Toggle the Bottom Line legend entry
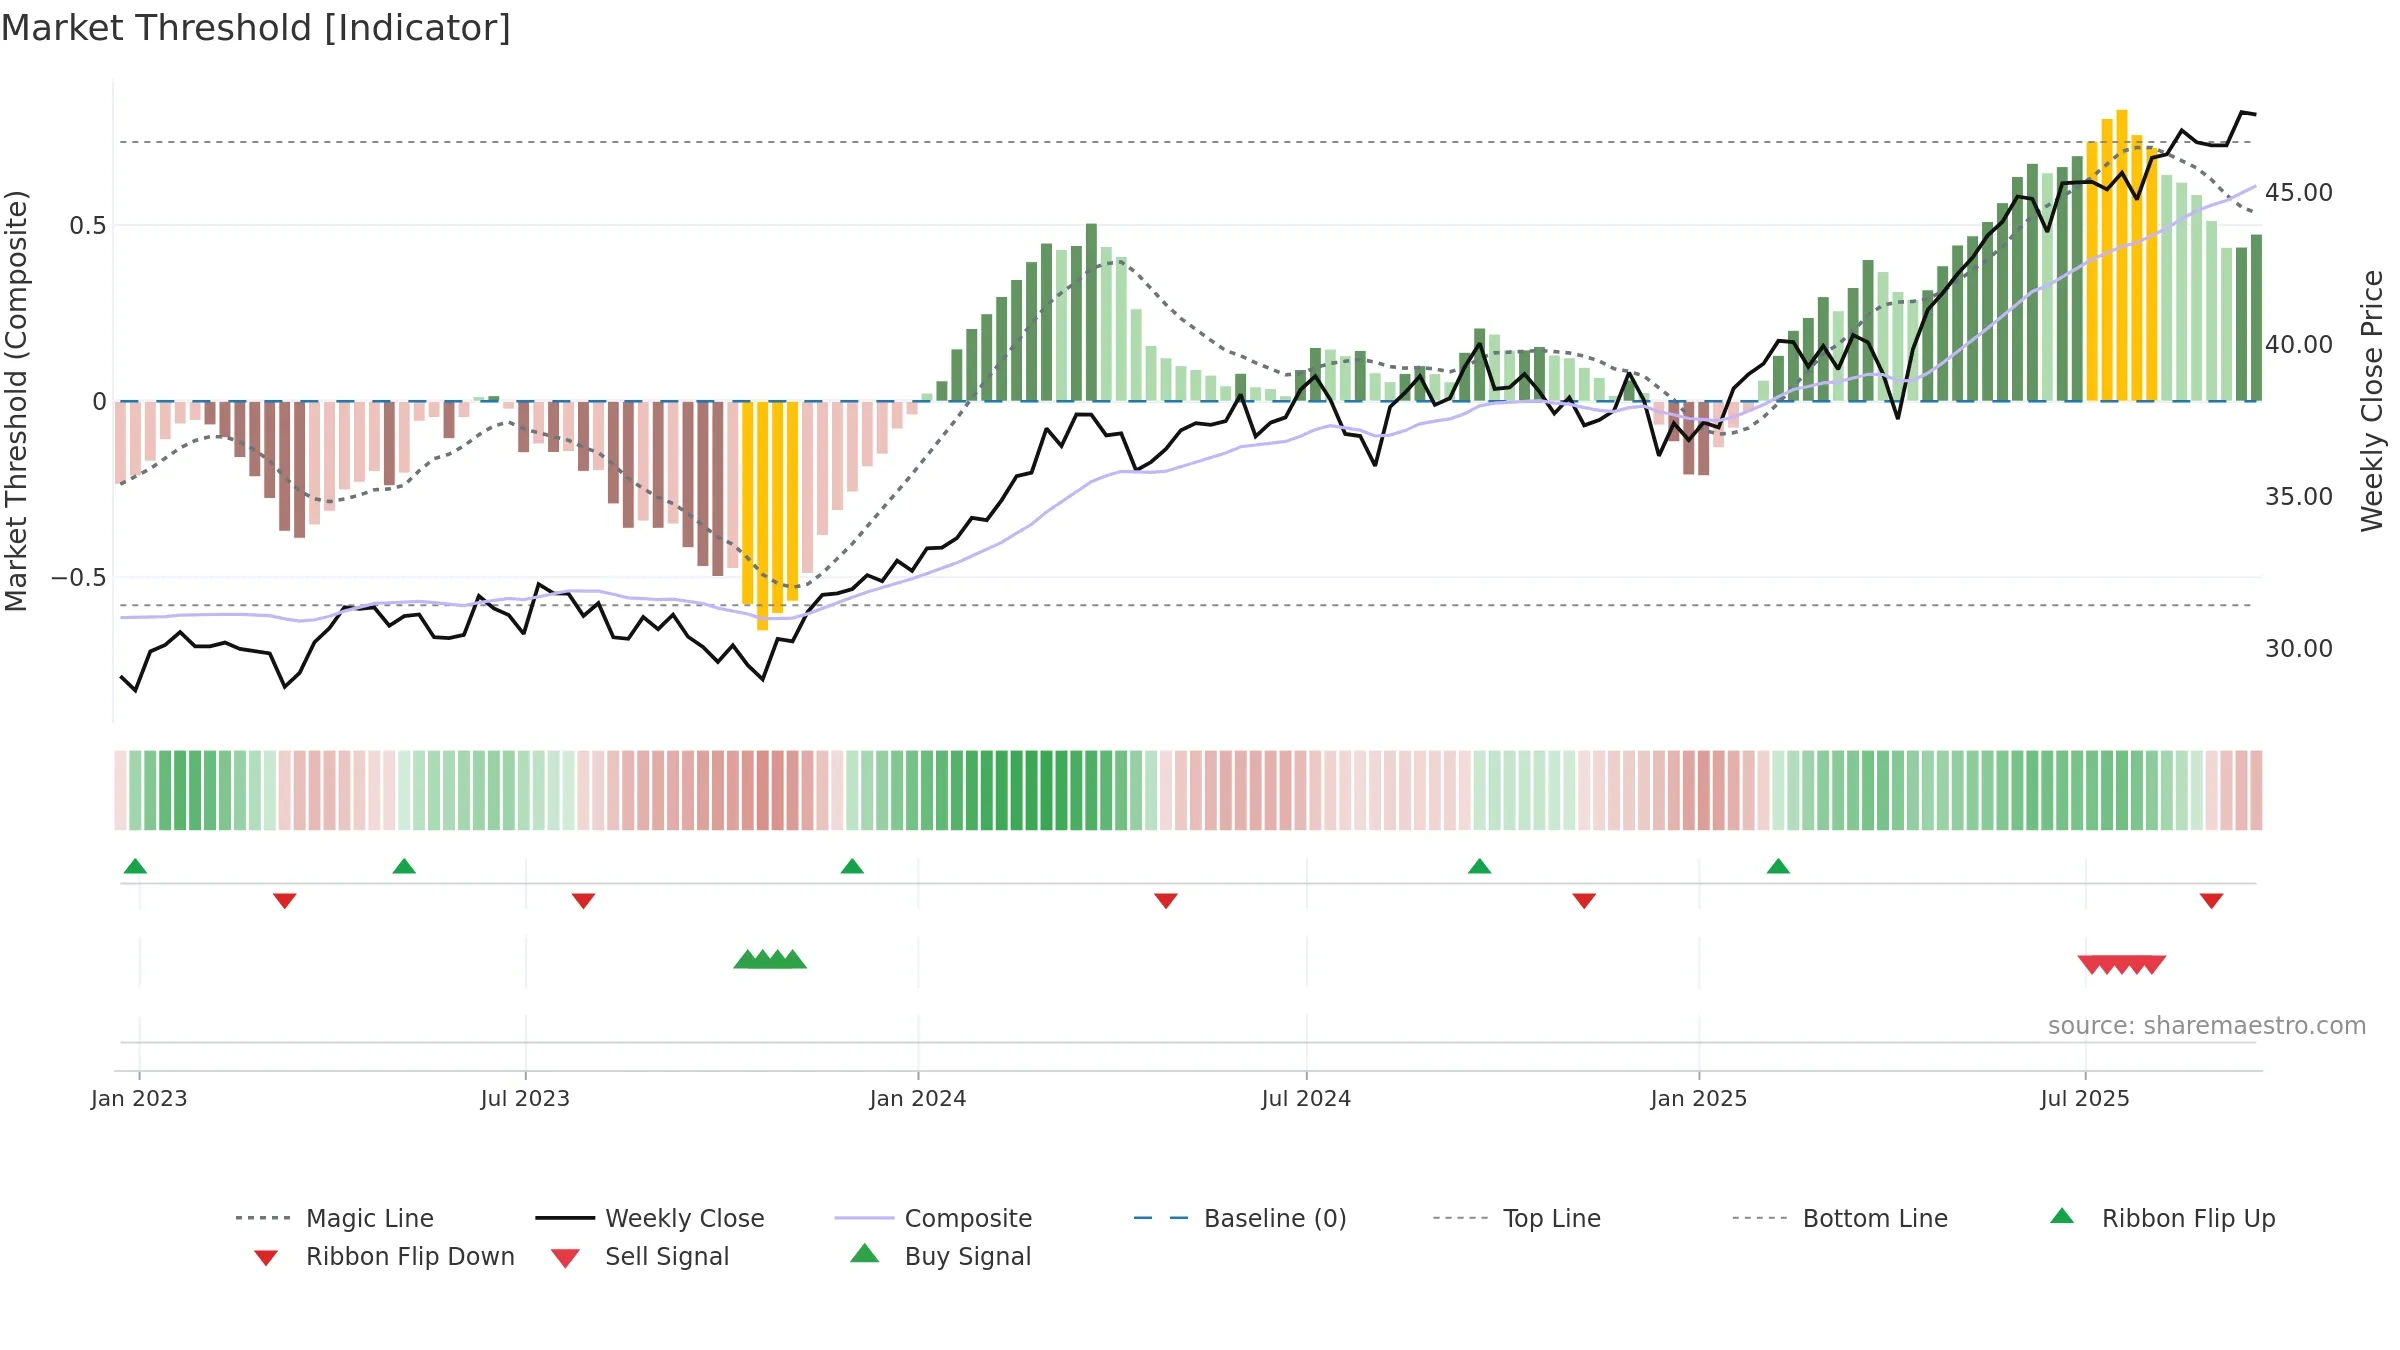 coord(1840,1218)
